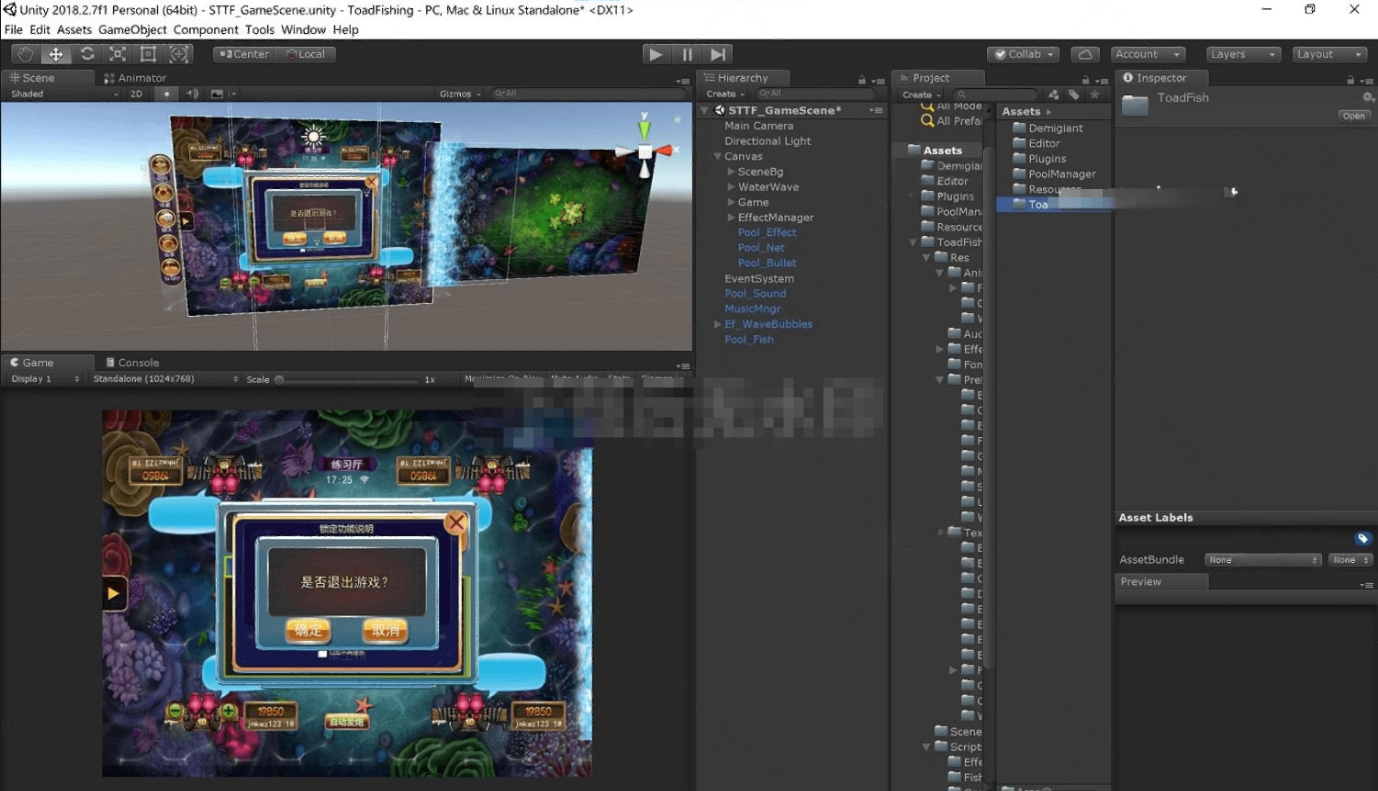The width and height of the screenshot is (1378, 791).
Task: Select Directional Light in Hierarchy
Action: (767, 141)
